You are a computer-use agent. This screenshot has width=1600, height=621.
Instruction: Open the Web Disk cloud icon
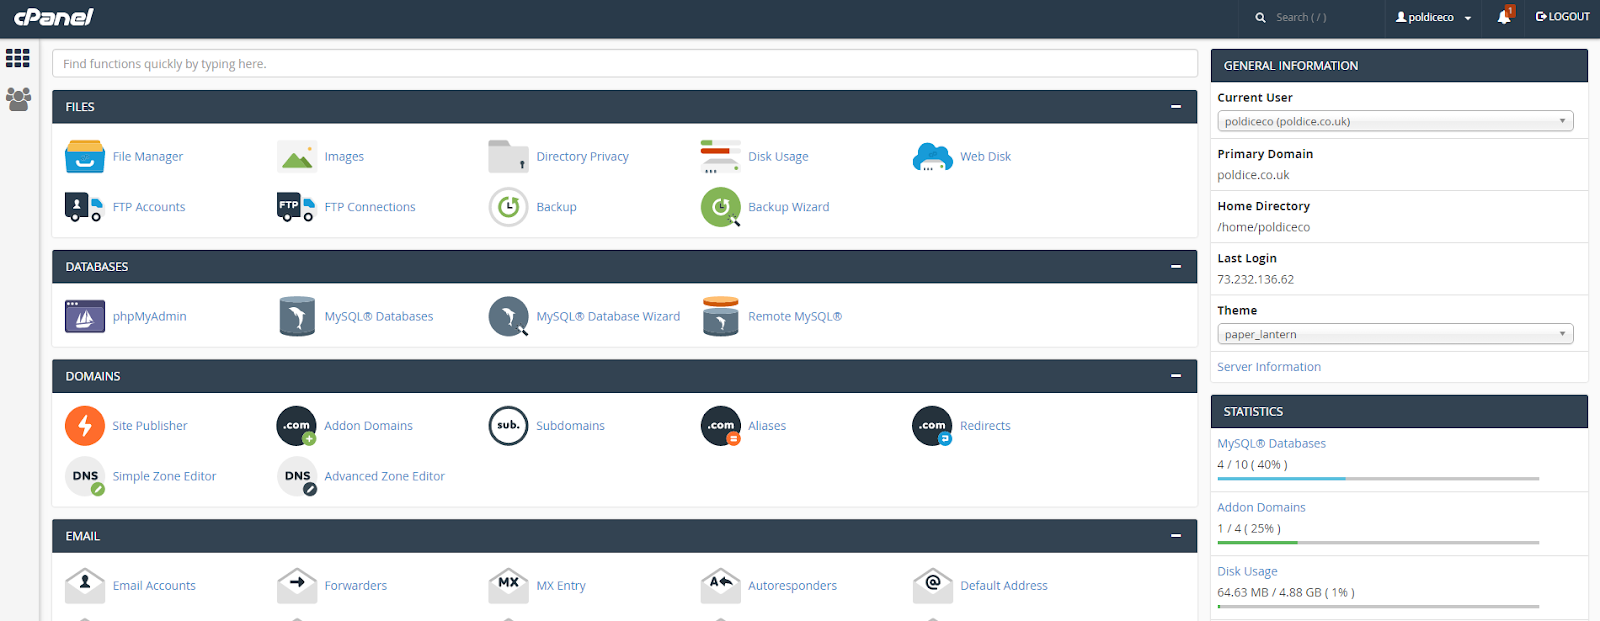pyautogui.click(x=932, y=157)
